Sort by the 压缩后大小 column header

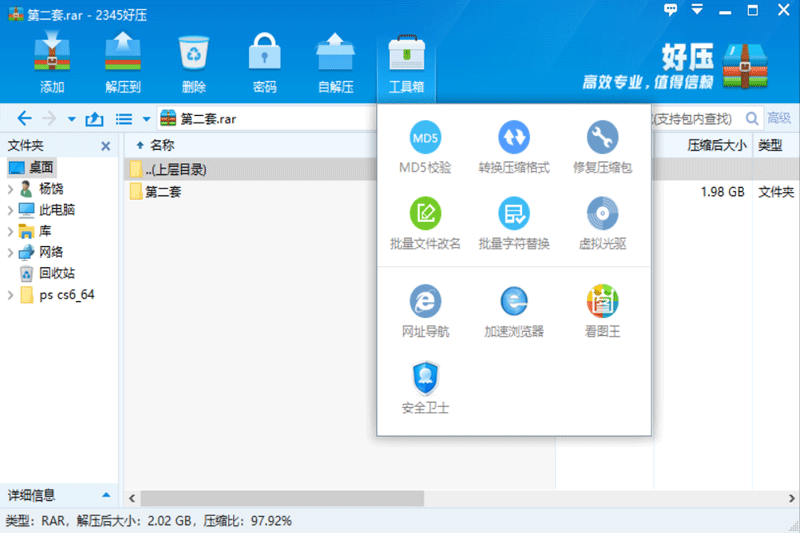(x=716, y=146)
